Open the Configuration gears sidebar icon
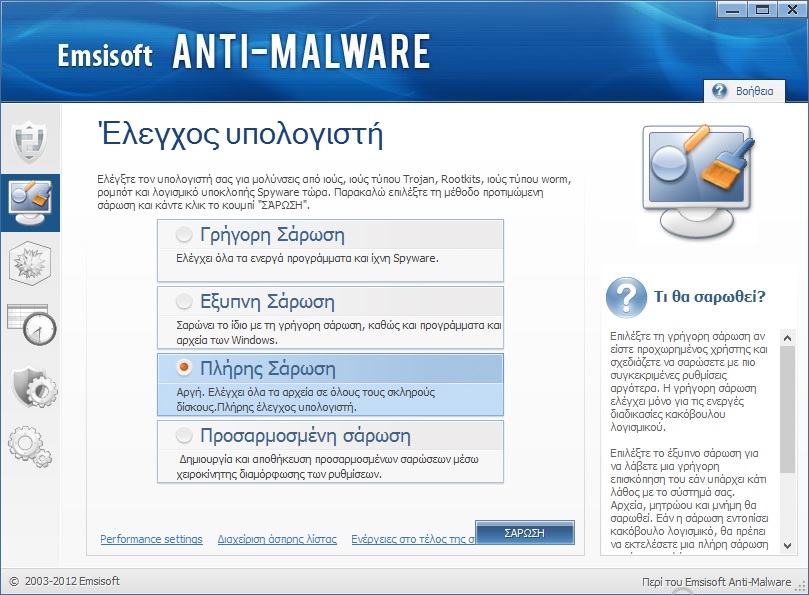Viewport: 809px width, 595px height. pyautogui.click(x=30, y=447)
